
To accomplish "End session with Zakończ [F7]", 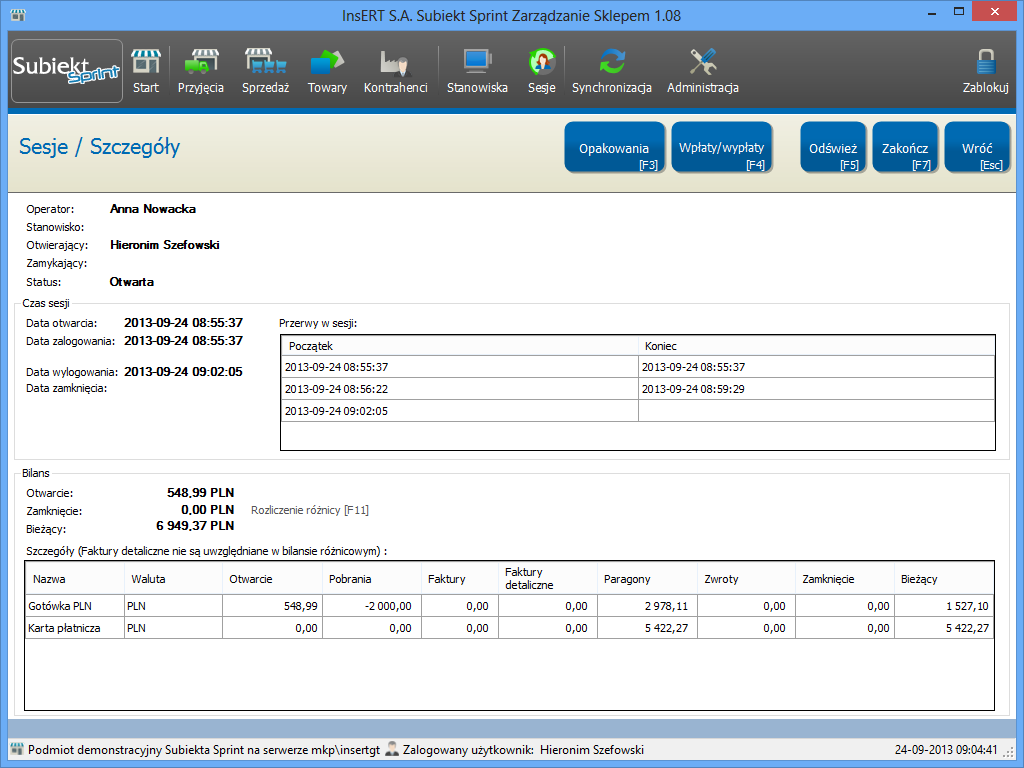I will pyautogui.click(x=905, y=148).
